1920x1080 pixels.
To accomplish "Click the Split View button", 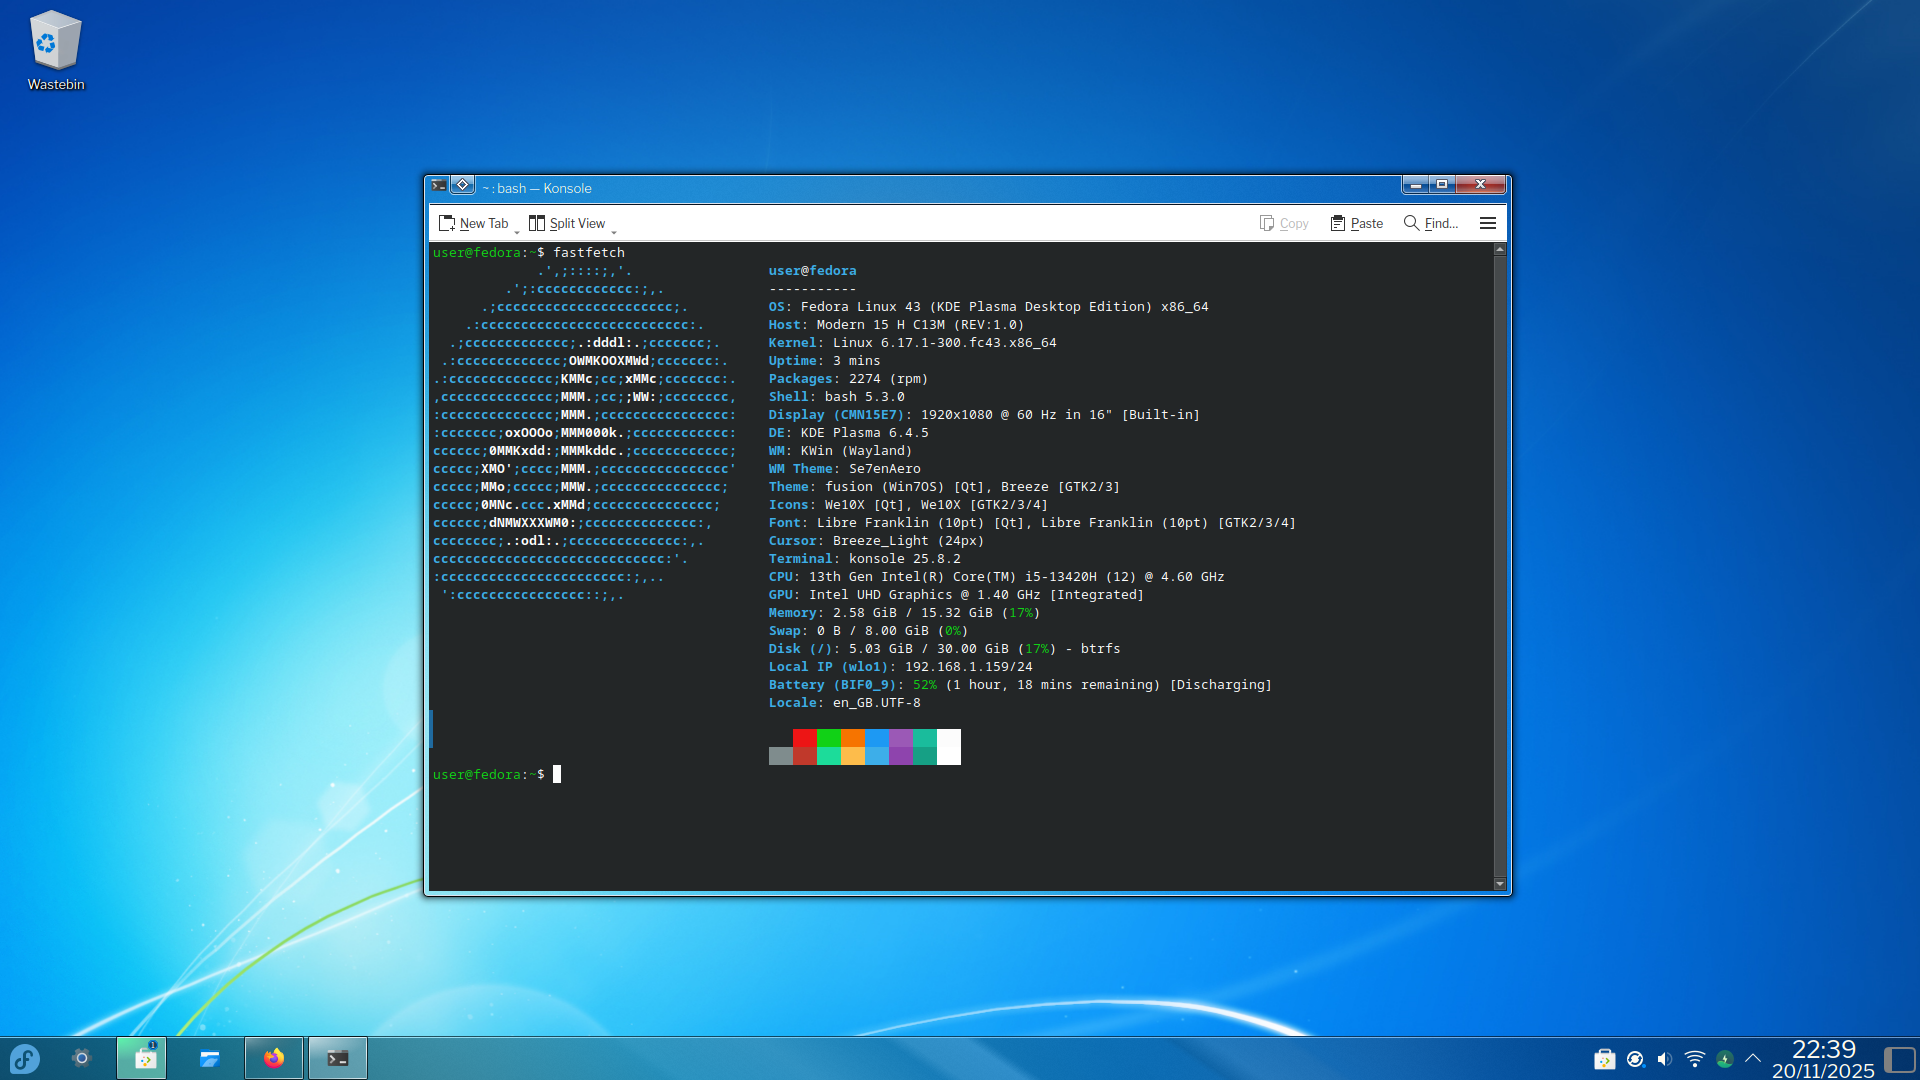I will 567,223.
